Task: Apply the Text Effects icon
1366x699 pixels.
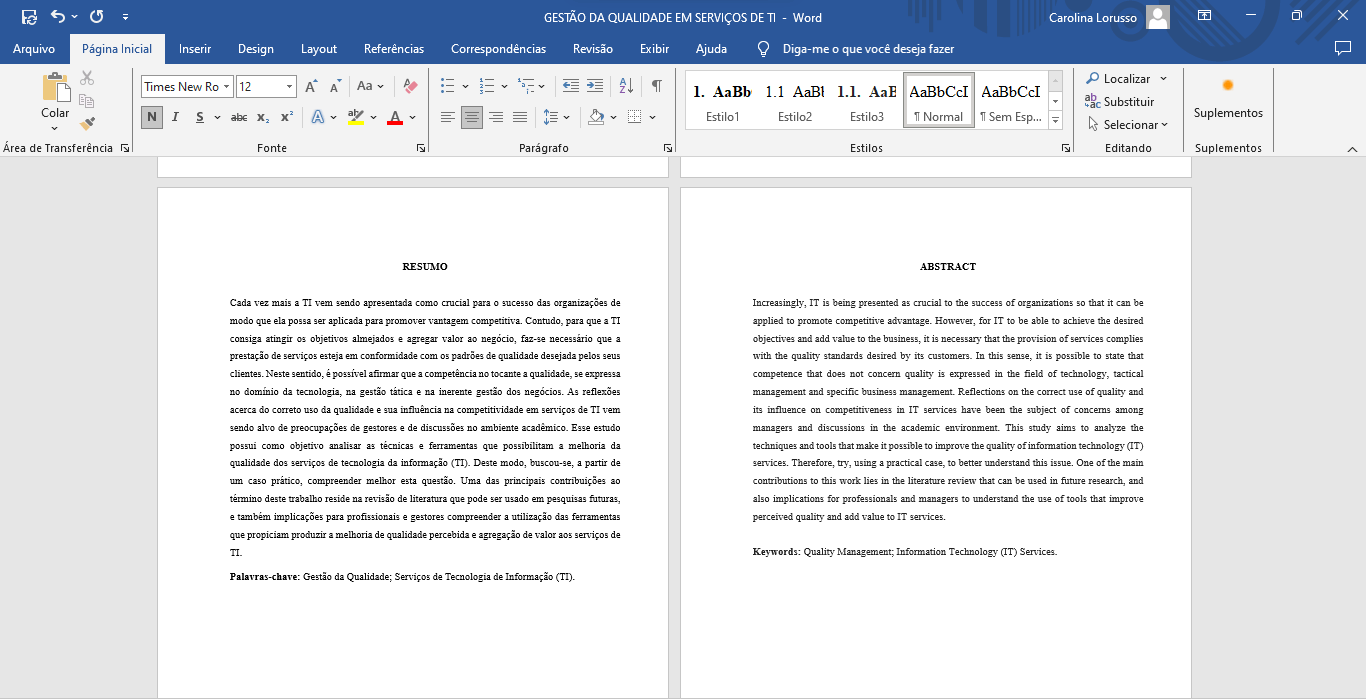Action: click(318, 117)
